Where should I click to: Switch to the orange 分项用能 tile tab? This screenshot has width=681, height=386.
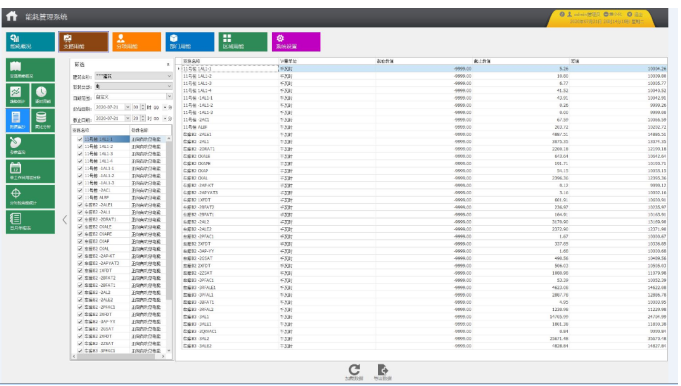[136, 42]
